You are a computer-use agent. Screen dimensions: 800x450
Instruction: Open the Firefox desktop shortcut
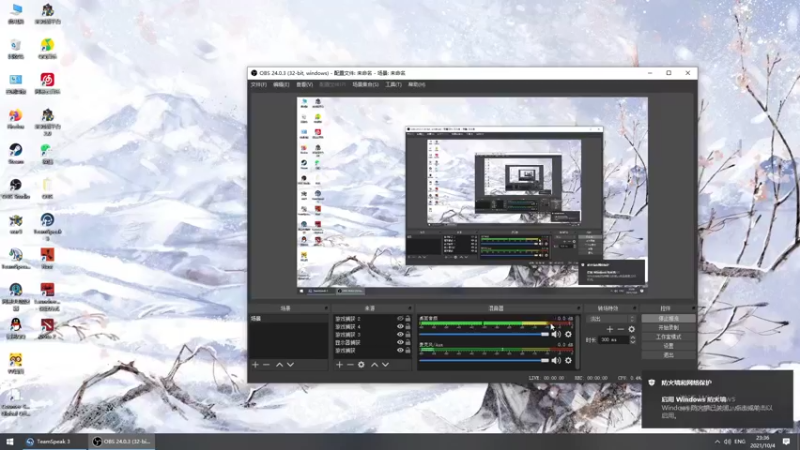coord(16,119)
